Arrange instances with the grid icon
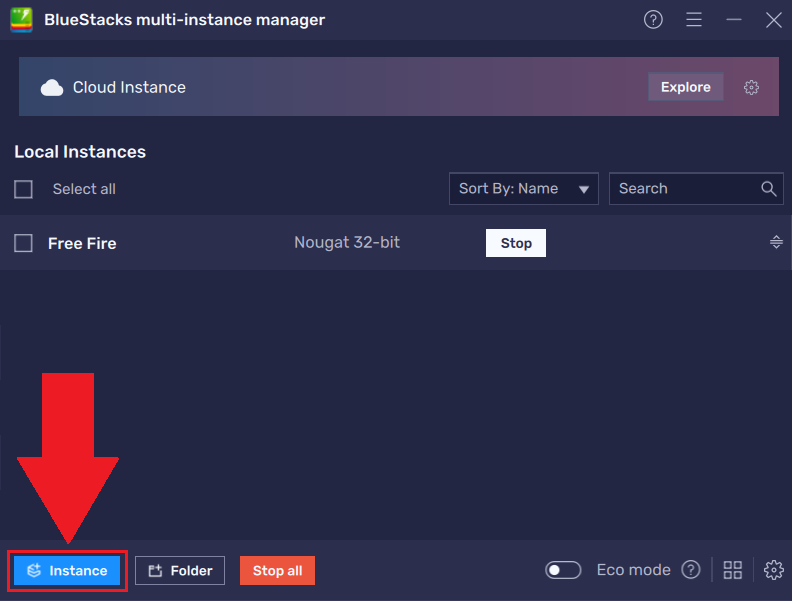Image resolution: width=792 pixels, height=601 pixels. click(x=732, y=570)
